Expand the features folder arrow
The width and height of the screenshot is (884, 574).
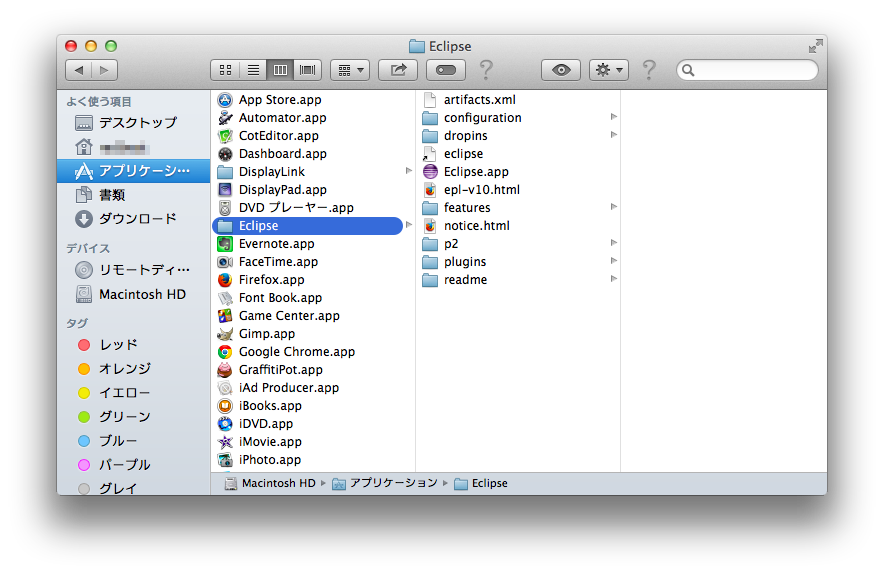[x=614, y=207]
